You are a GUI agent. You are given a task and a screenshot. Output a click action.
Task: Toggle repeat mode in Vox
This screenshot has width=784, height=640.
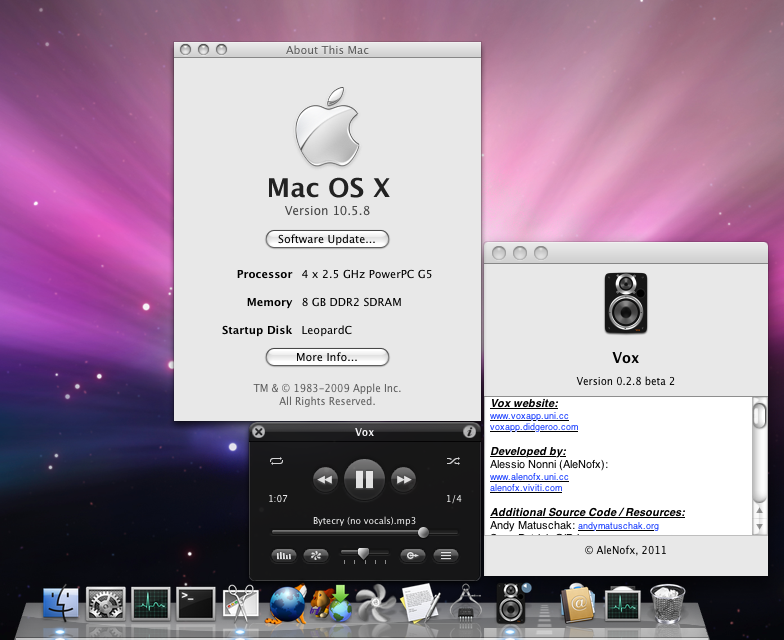coord(277,461)
